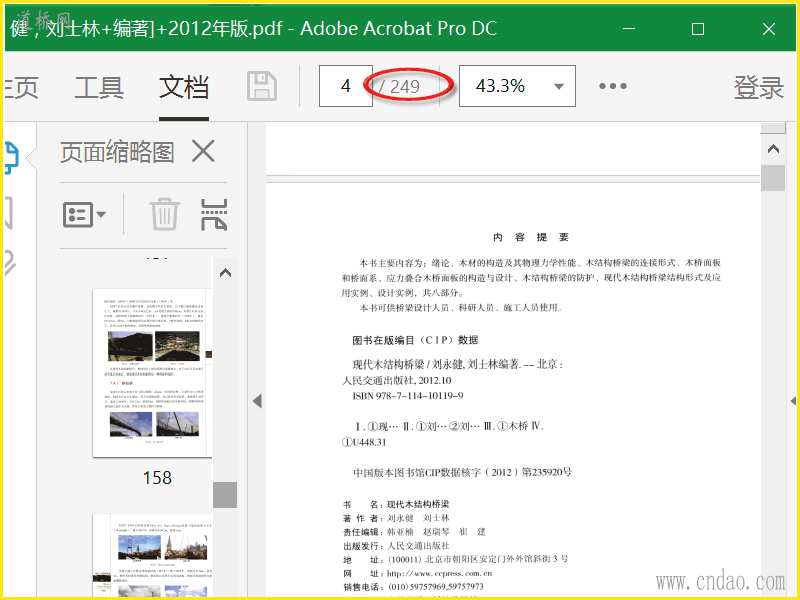Viewport: 800px width, 600px height.
Task: Click the '页面缩略图' panel title
Action: point(117,152)
